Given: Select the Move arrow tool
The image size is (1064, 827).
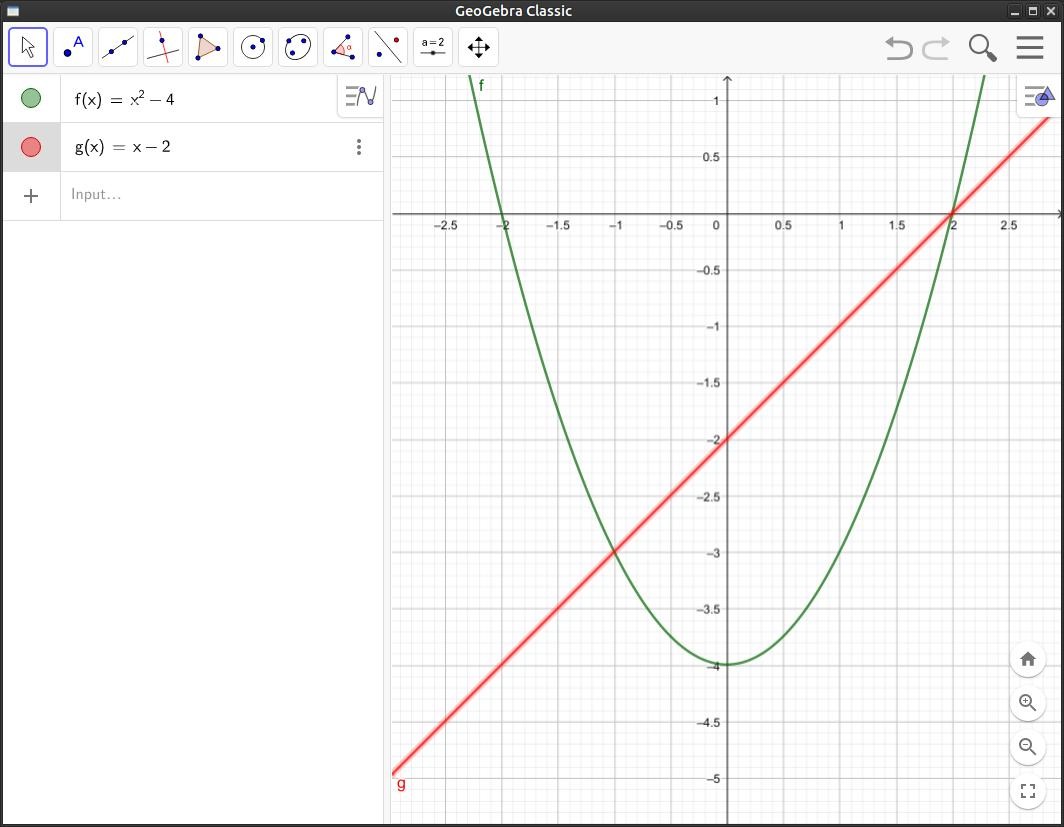Looking at the screenshot, I should coord(28,47).
